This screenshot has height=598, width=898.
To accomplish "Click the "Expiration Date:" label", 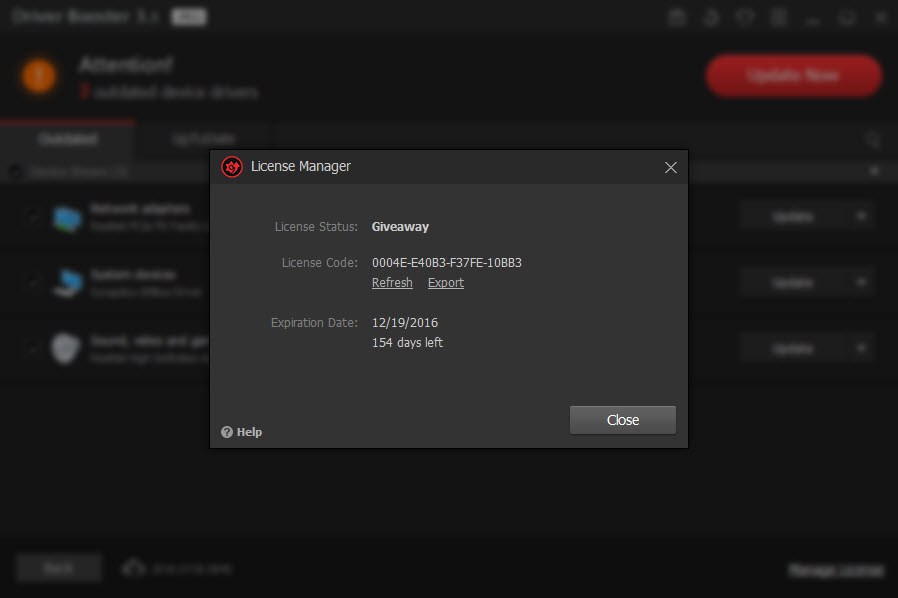I will [x=314, y=323].
